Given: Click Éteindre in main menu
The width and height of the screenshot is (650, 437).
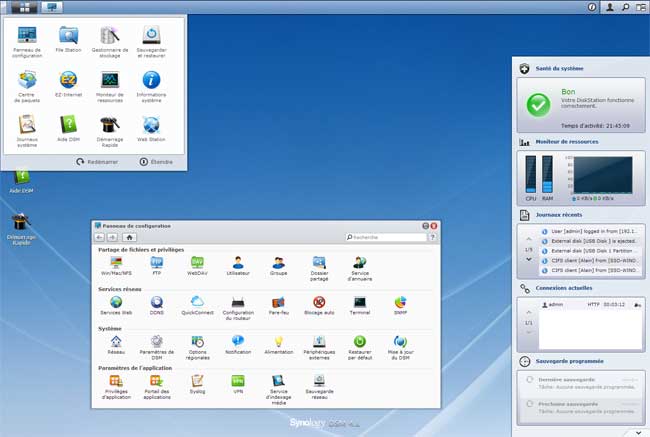Looking at the screenshot, I should coord(156,162).
